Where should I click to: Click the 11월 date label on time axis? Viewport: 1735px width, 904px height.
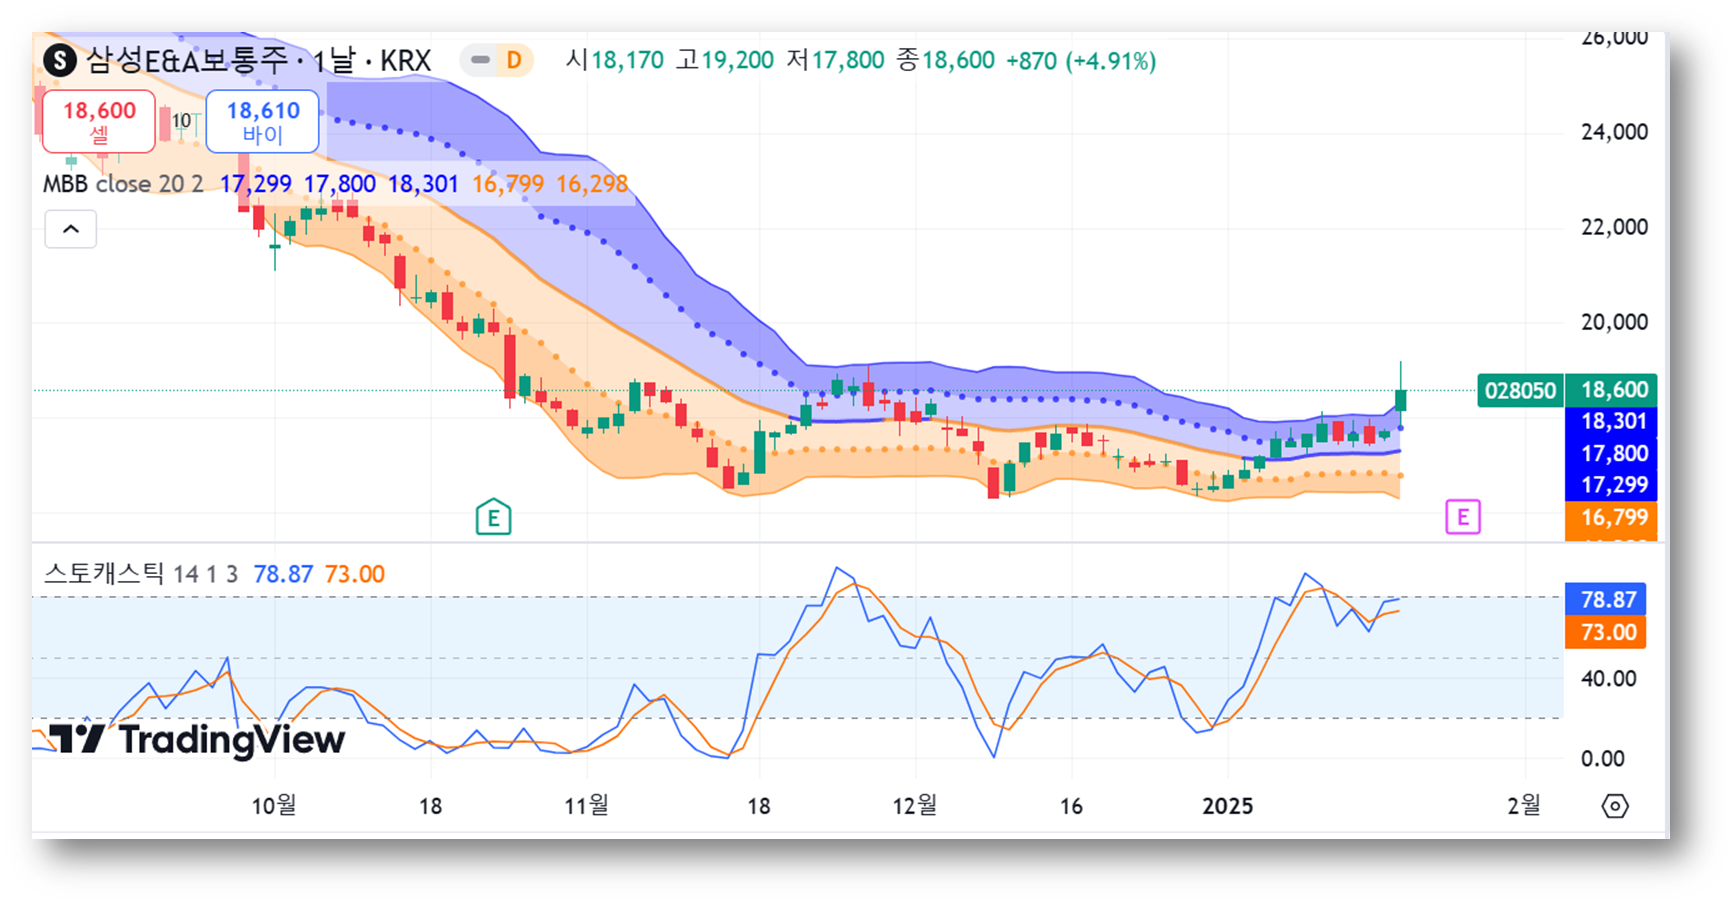coord(586,805)
